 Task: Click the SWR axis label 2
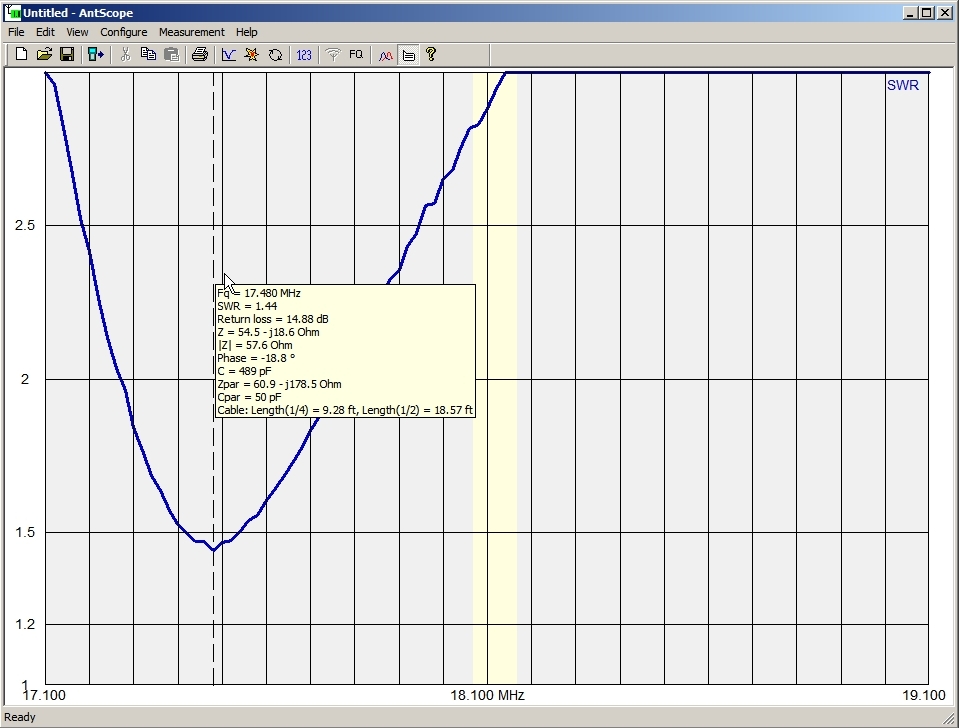pyautogui.click(x=24, y=379)
